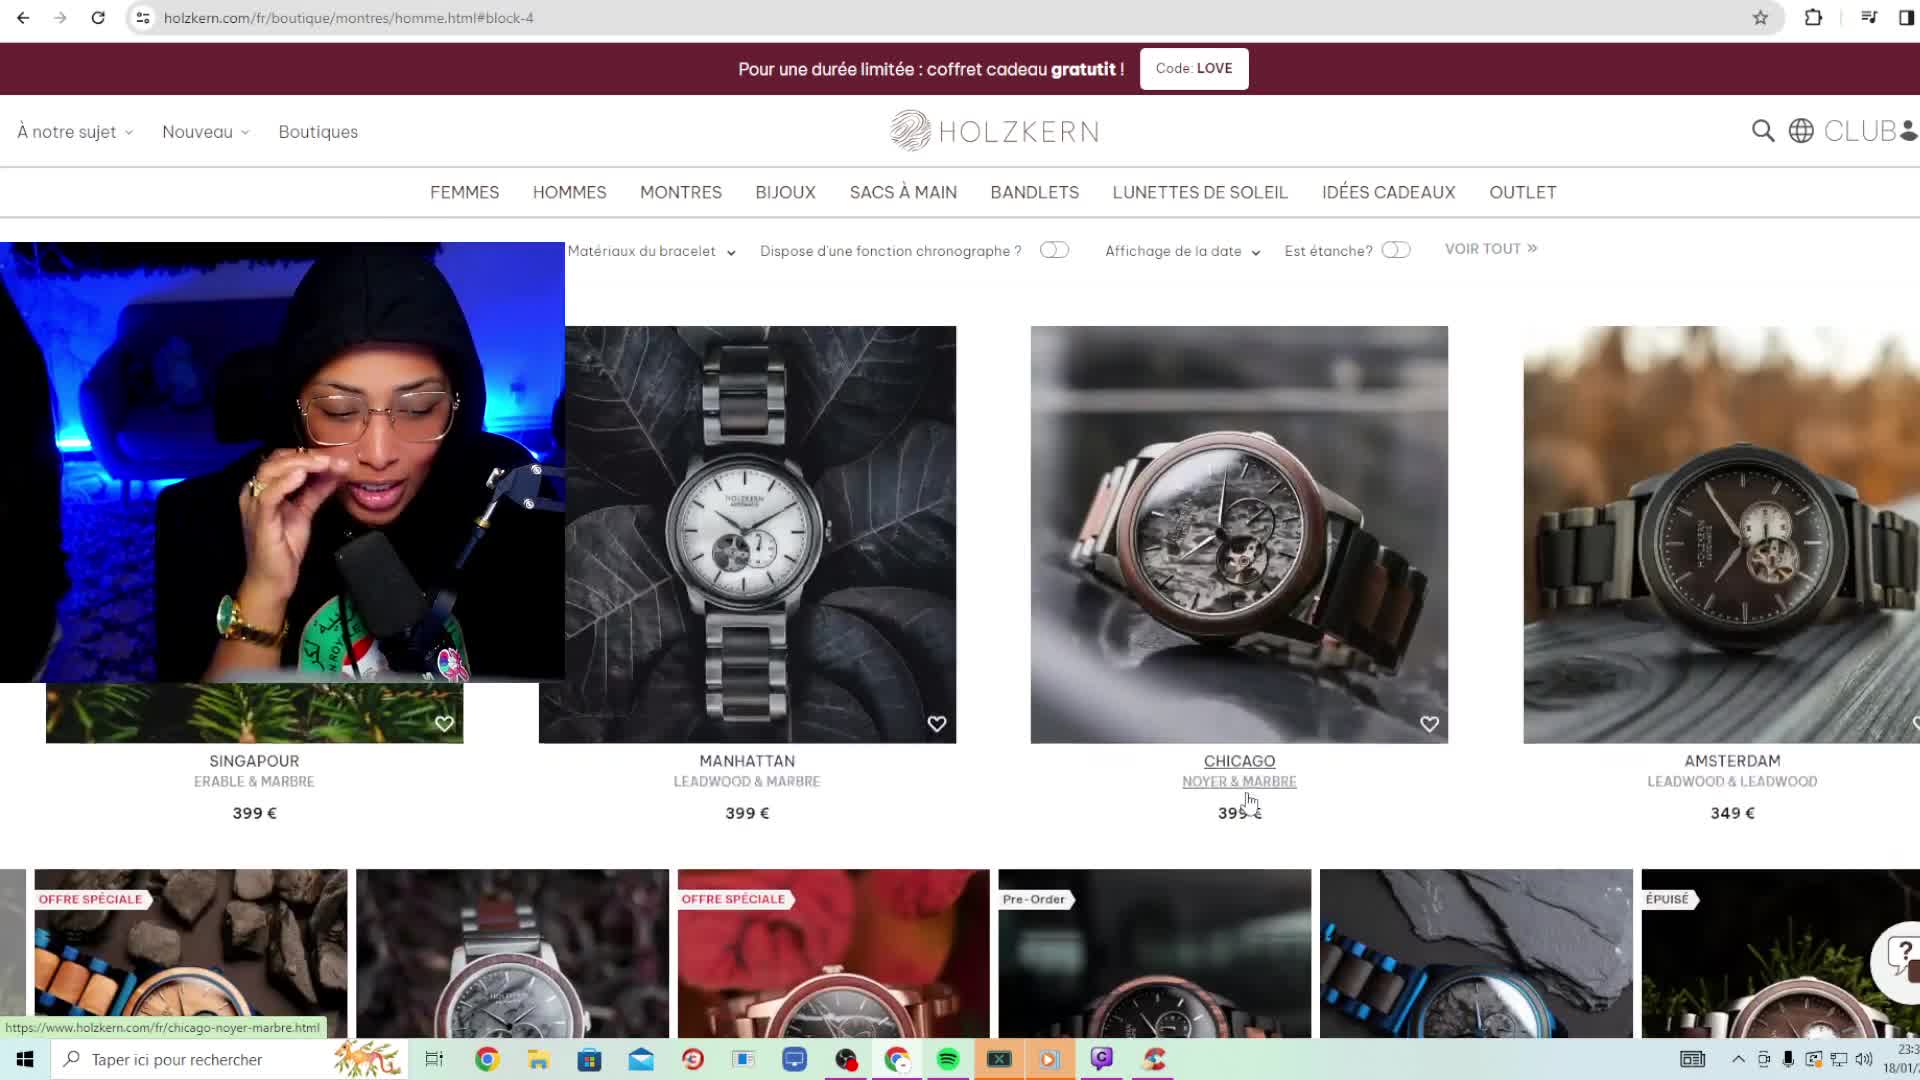The image size is (1920, 1080).
Task: Open the MONTRES category
Action: click(680, 192)
